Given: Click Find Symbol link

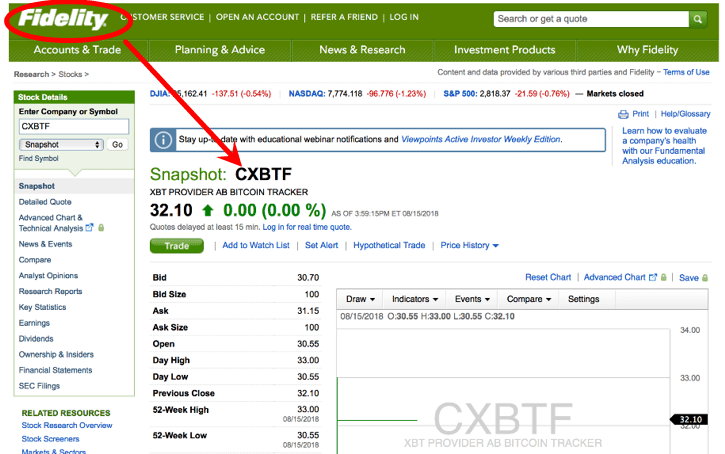Looking at the screenshot, I should 38,159.
